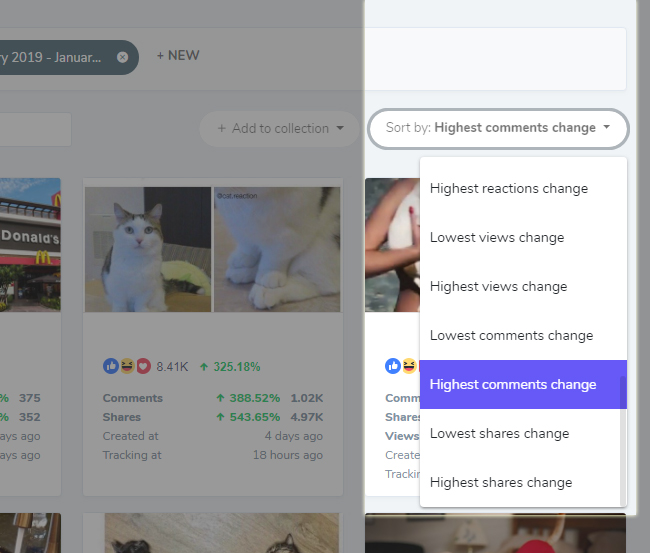Screen dimensions: 650x553
Task: Click the Sort by caret arrow
Action: point(606,127)
